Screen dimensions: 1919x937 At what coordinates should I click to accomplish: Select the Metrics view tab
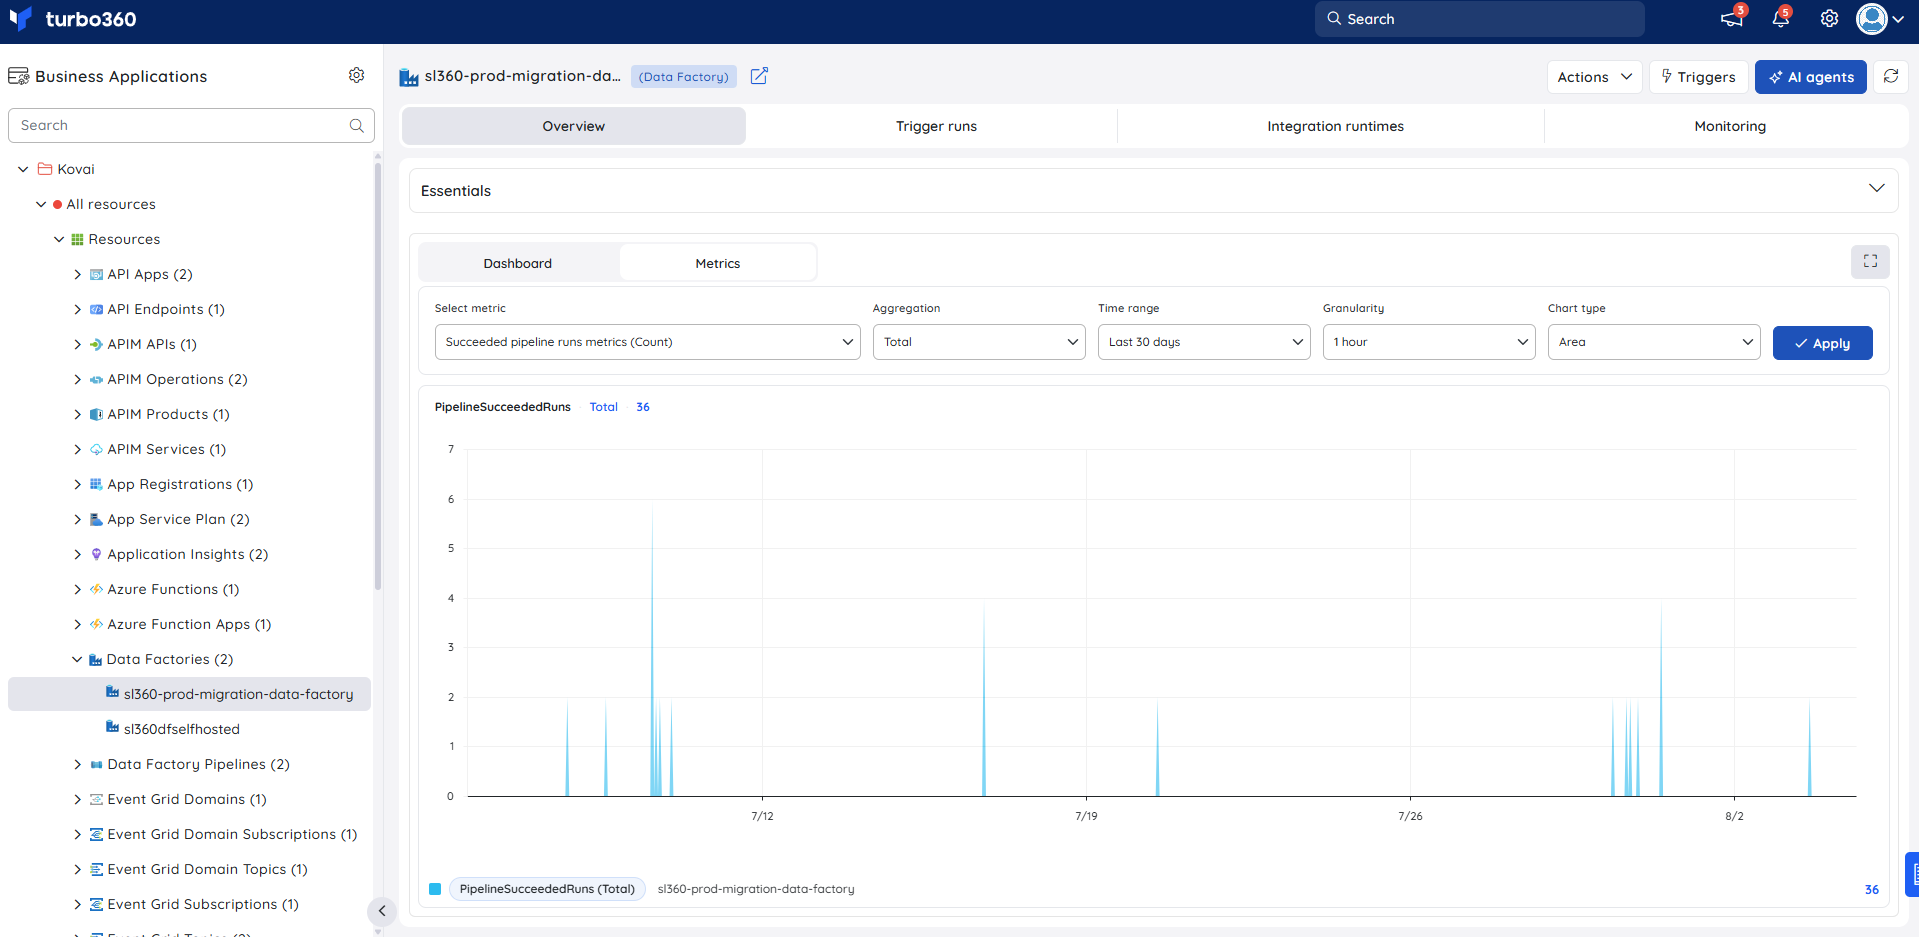click(718, 263)
